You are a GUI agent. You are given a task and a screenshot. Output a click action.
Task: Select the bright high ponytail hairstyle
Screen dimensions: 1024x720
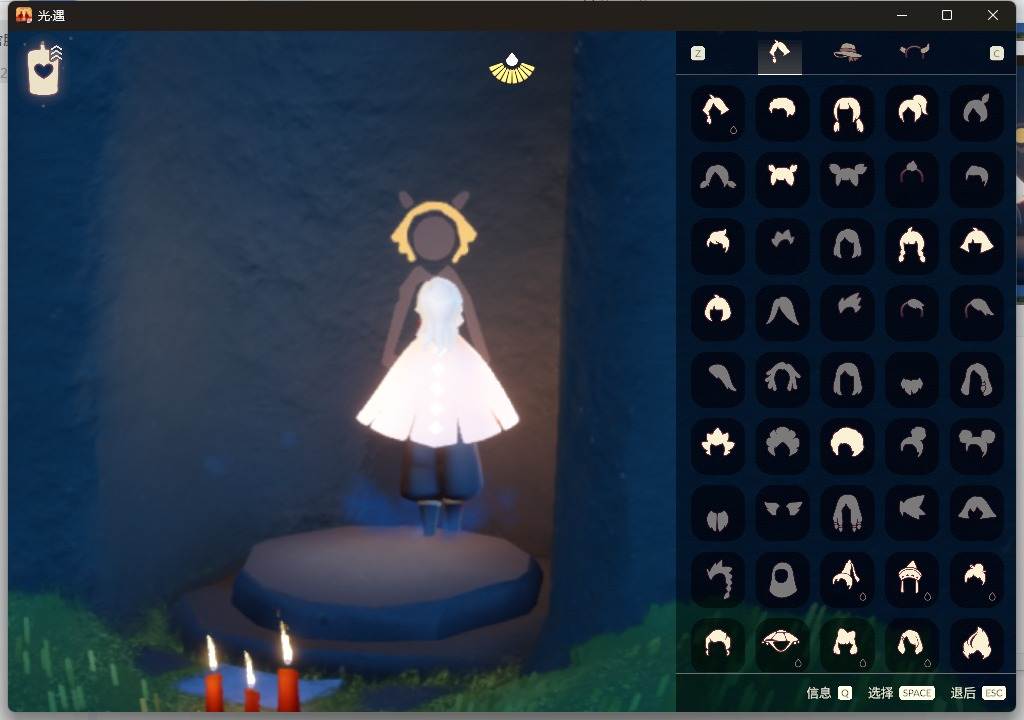point(912,112)
